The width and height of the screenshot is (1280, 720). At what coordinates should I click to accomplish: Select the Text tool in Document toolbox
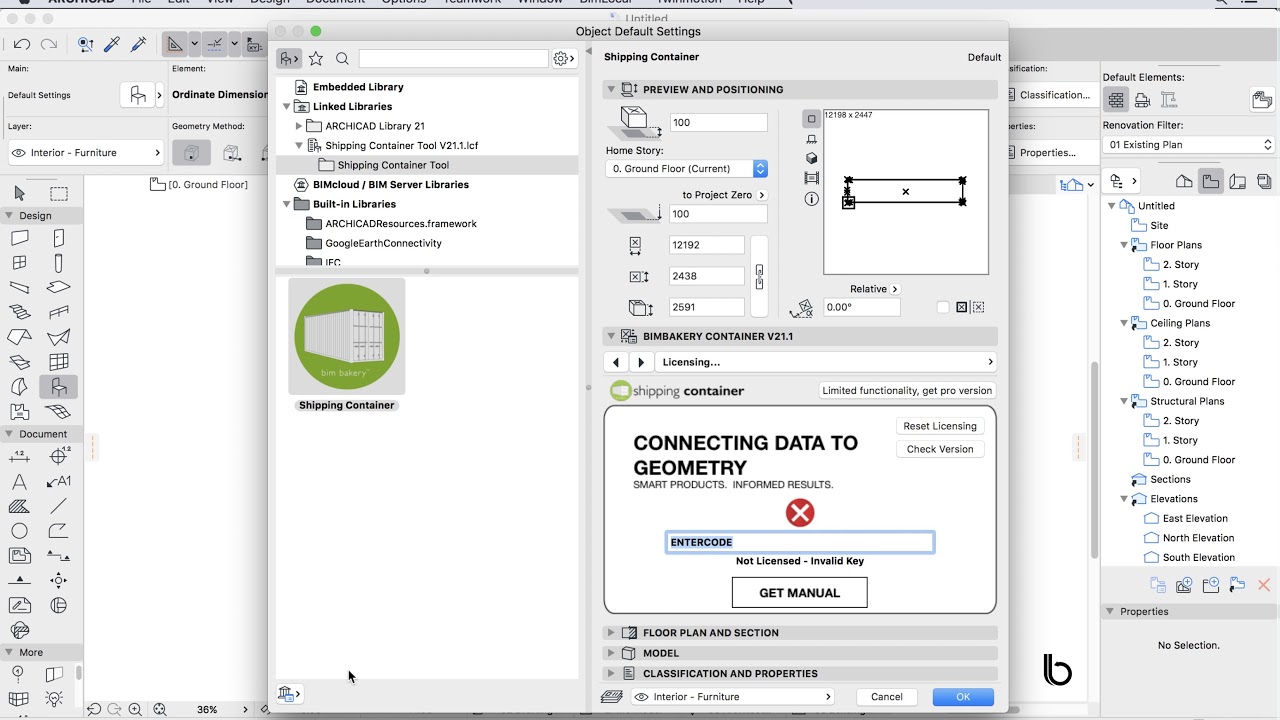pos(19,482)
